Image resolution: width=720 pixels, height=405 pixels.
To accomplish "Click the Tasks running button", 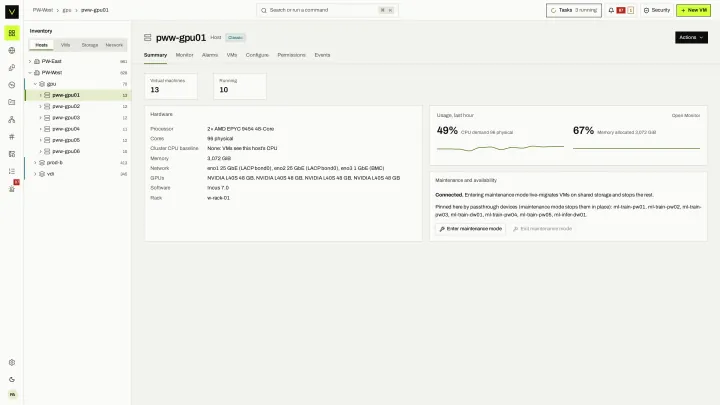I will tap(574, 10).
